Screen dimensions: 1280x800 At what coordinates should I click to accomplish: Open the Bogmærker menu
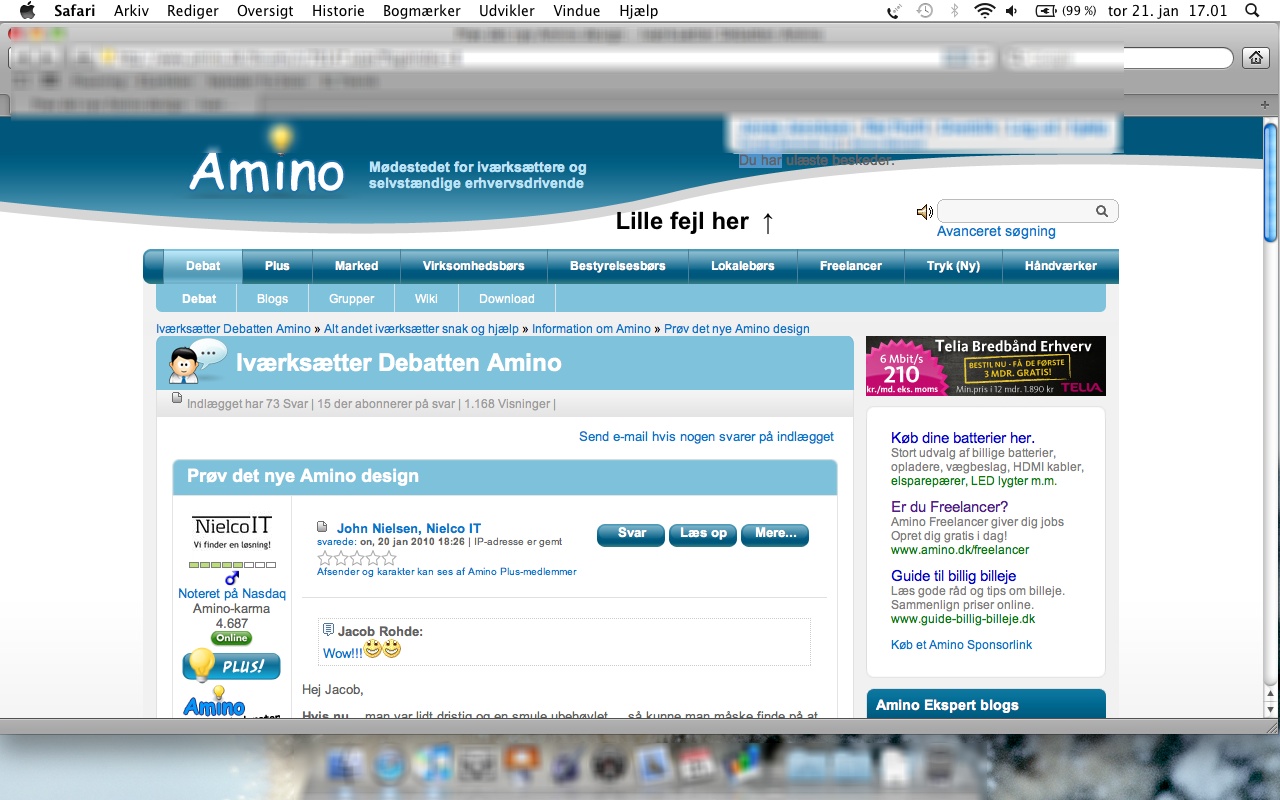[x=421, y=11]
